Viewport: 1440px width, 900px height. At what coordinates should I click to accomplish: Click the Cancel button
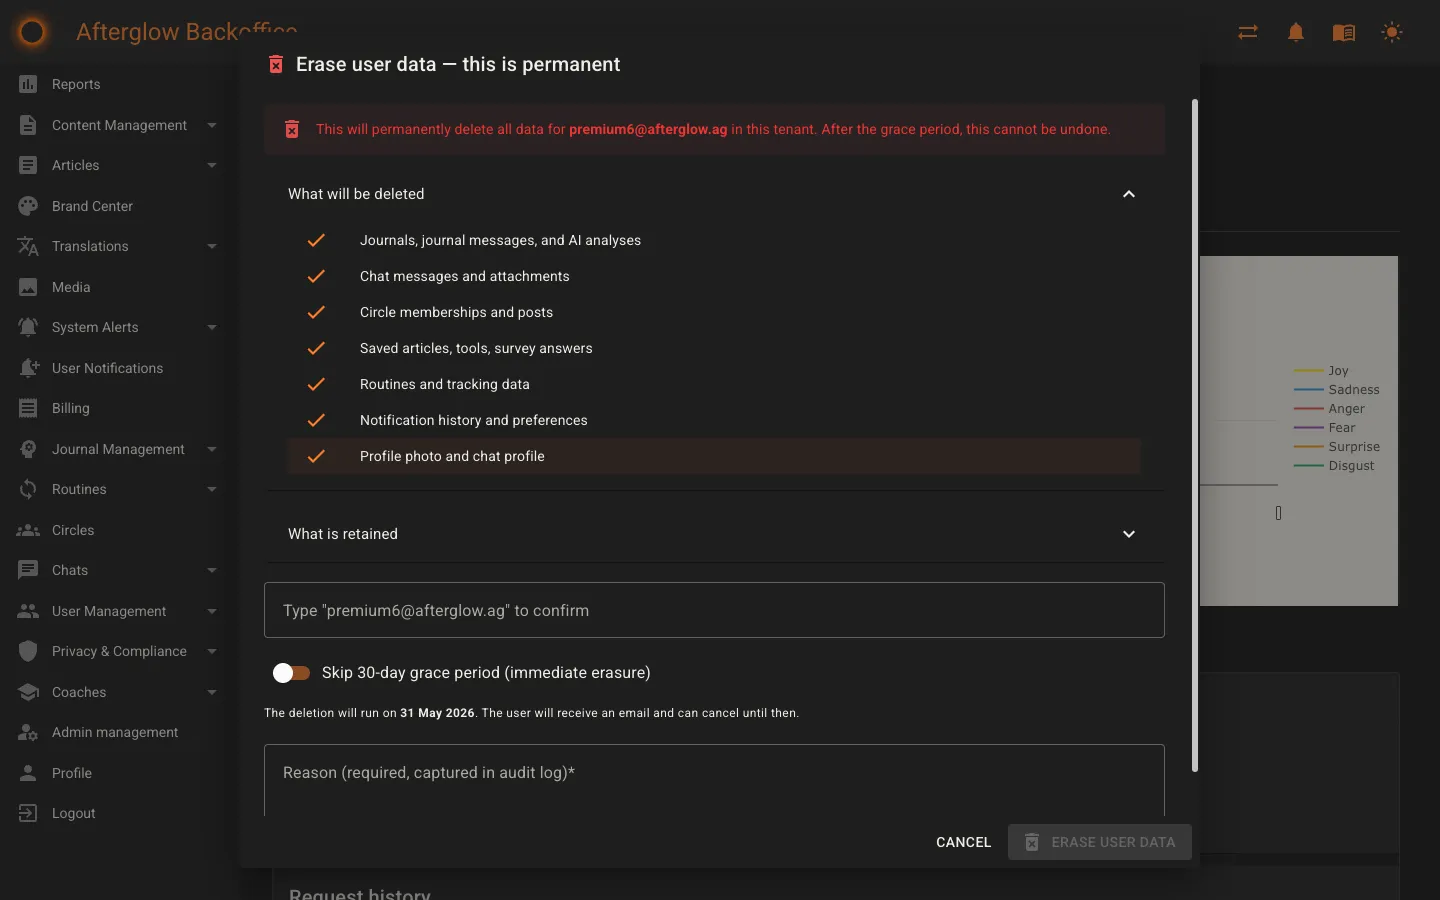click(x=963, y=842)
